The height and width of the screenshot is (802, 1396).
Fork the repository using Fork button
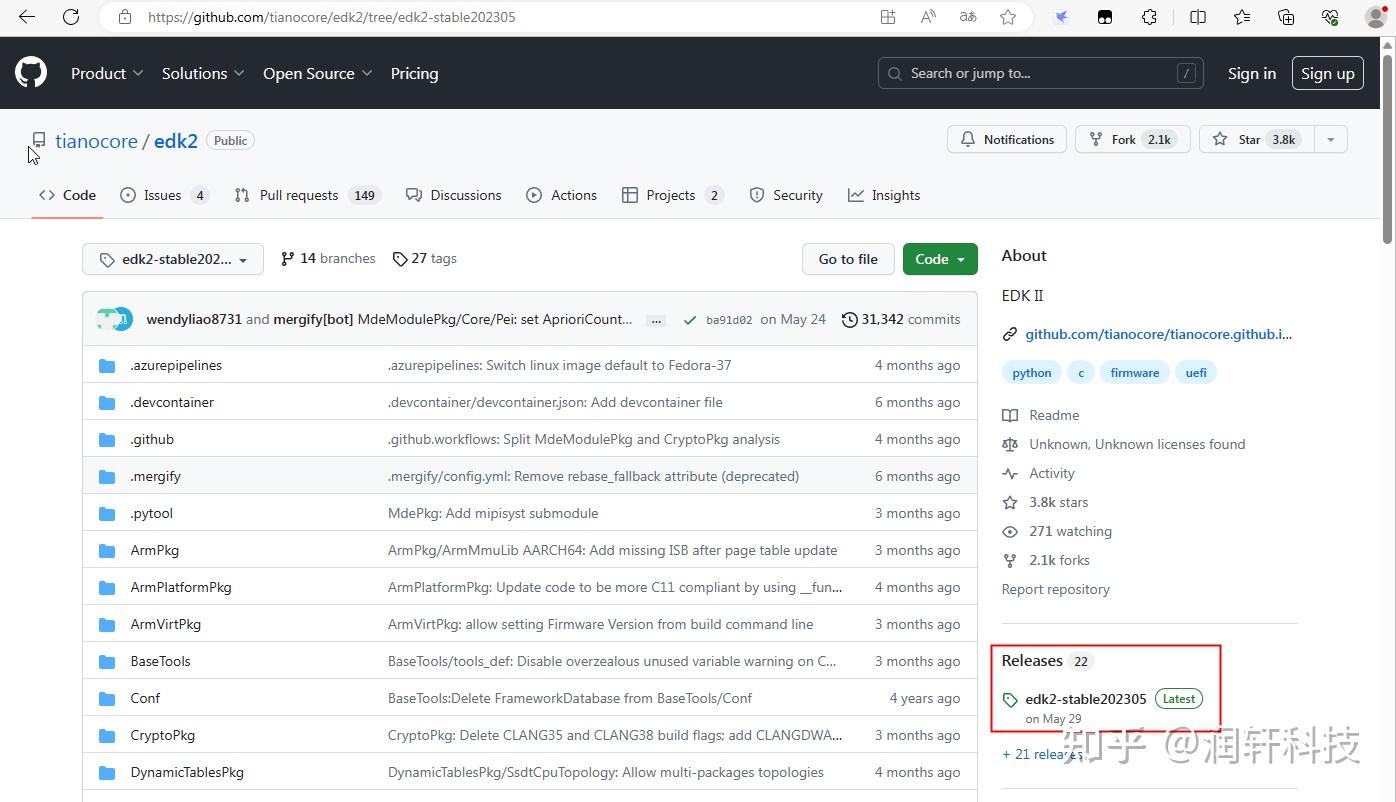click(1132, 140)
